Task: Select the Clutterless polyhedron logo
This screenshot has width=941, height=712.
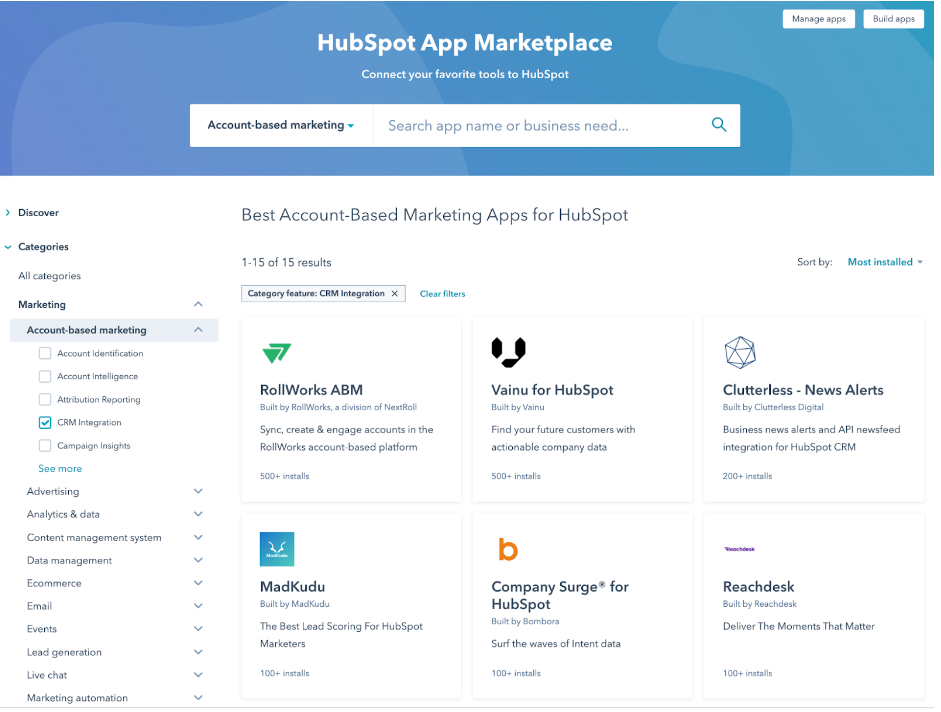Action: pyautogui.click(x=739, y=352)
